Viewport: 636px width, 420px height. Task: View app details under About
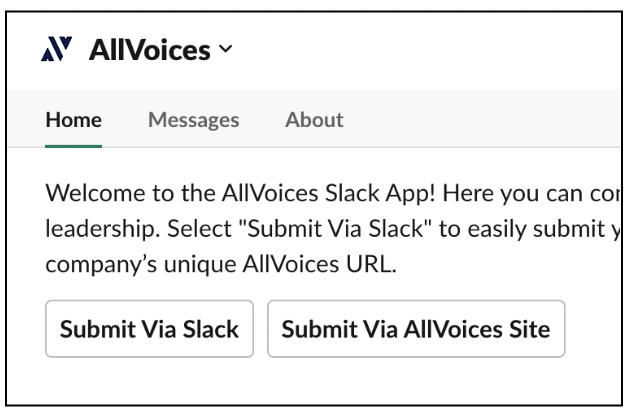(x=314, y=120)
